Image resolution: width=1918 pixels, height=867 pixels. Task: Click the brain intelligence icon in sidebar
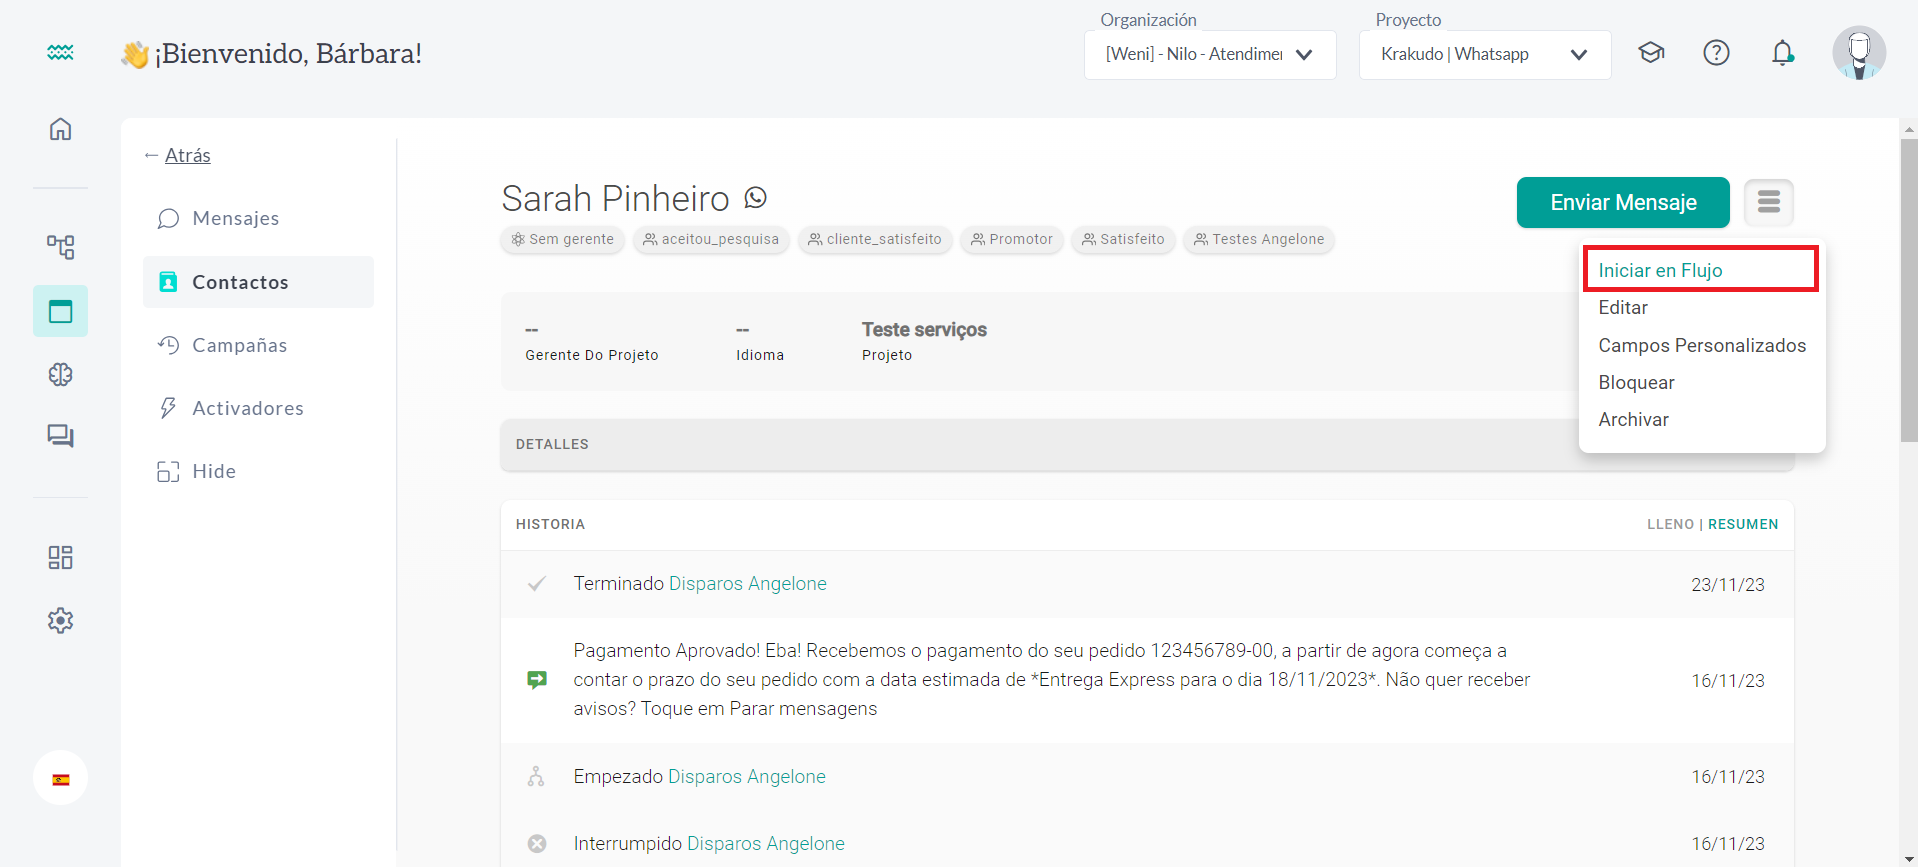click(x=60, y=374)
